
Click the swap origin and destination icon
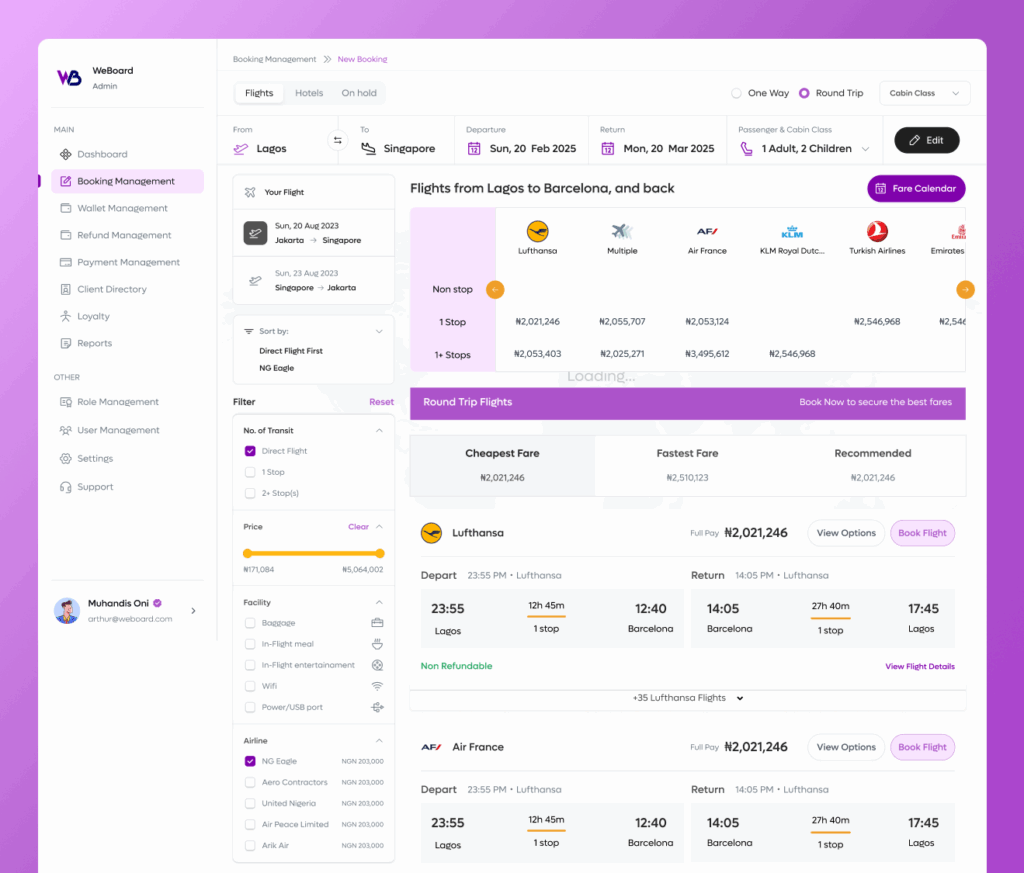pyautogui.click(x=337, y=141)
